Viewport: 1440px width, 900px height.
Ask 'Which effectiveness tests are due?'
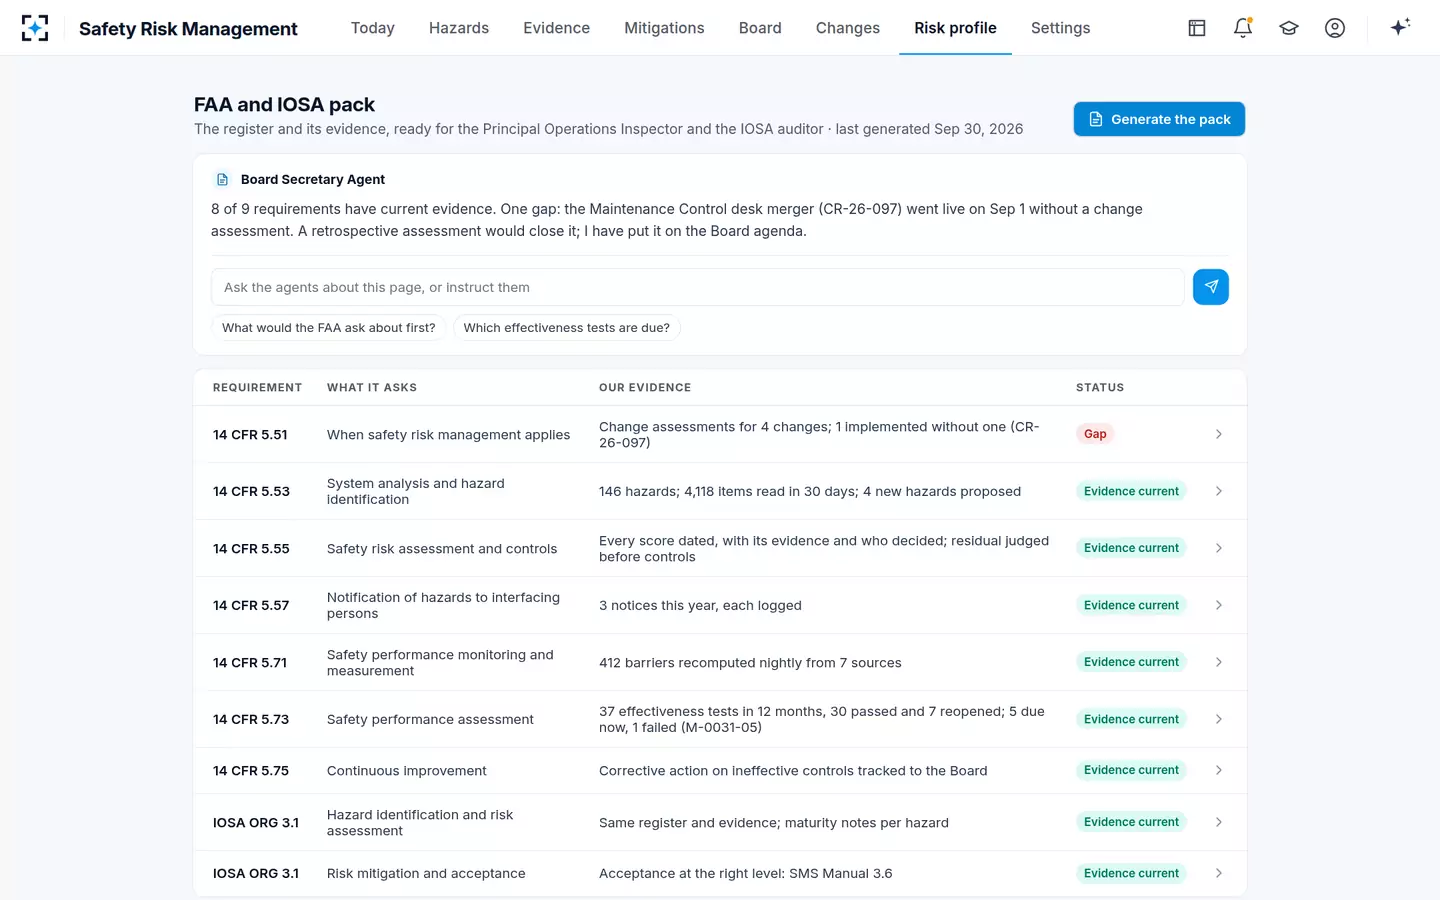pos(567,328)
